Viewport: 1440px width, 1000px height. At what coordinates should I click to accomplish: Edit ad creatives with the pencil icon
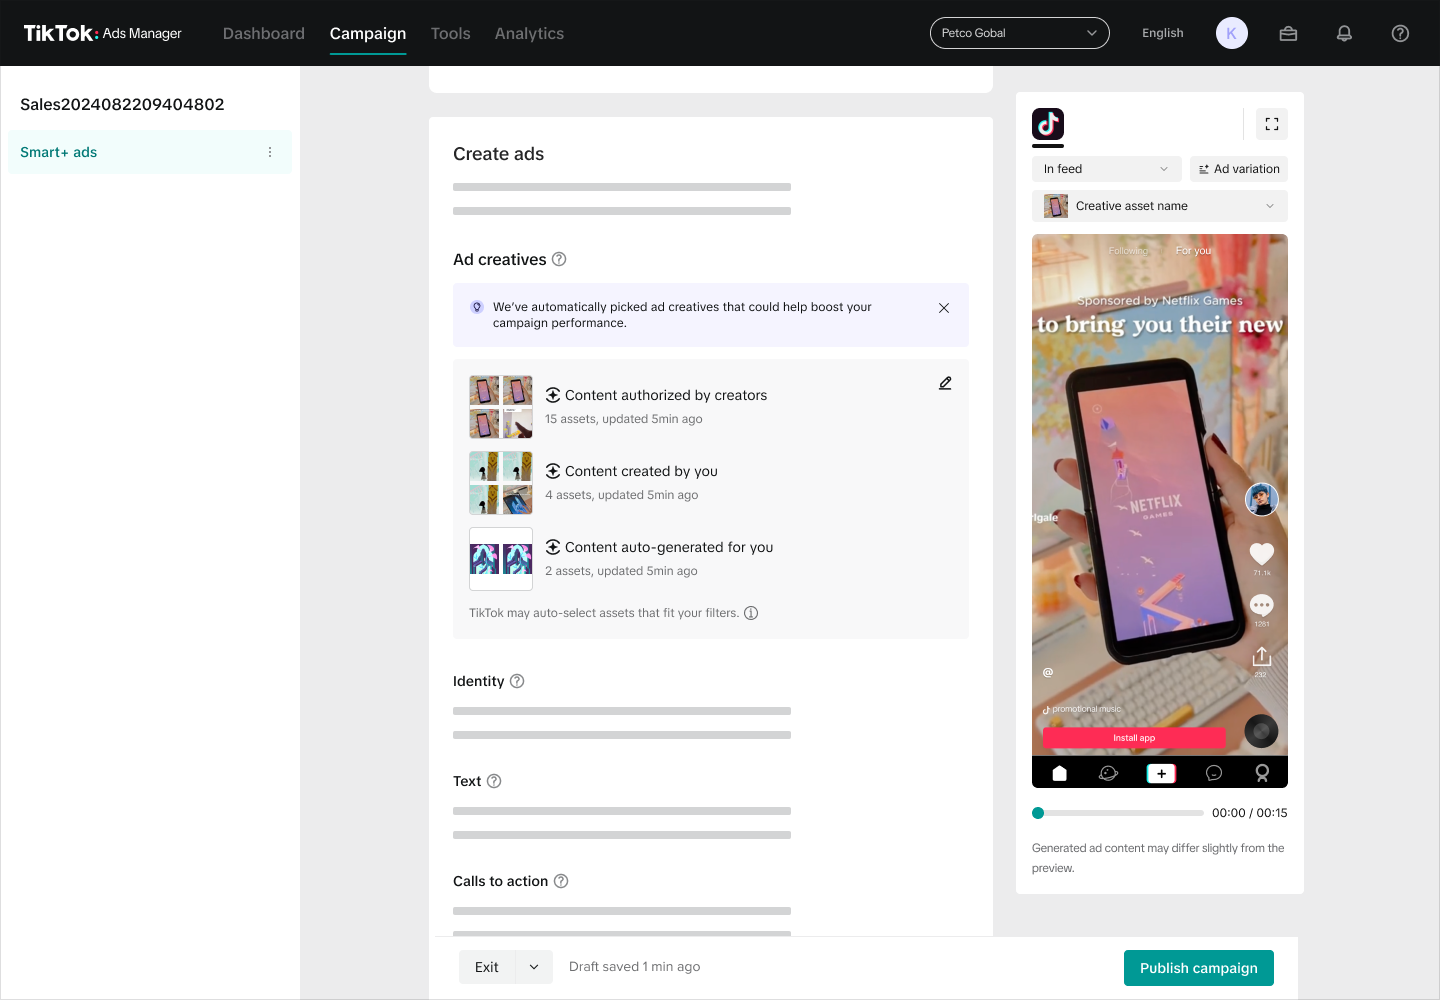[945, 383]
